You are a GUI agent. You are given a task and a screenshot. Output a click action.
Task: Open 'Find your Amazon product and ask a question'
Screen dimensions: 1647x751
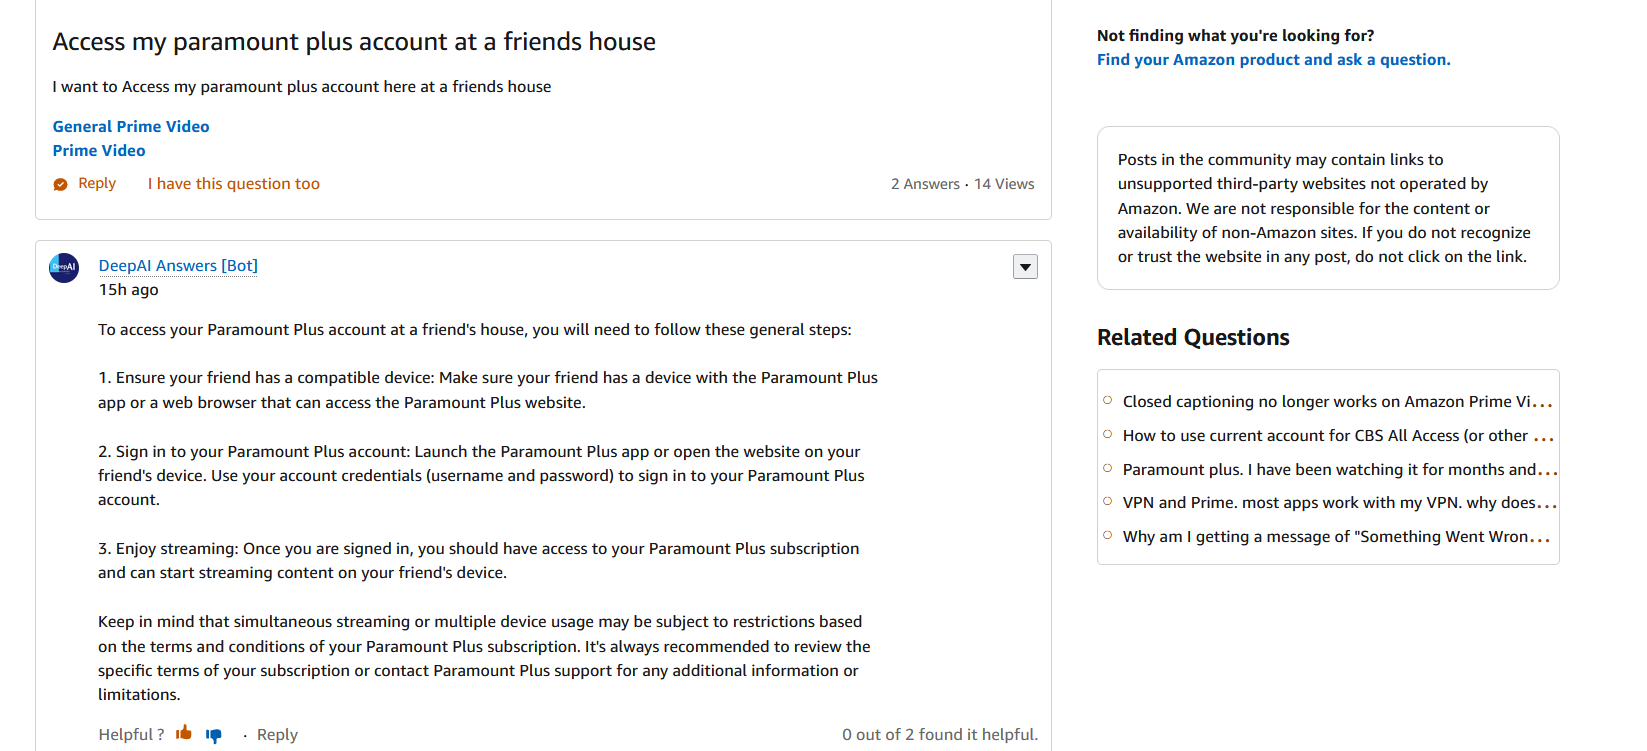click(x=1273, y=59)
